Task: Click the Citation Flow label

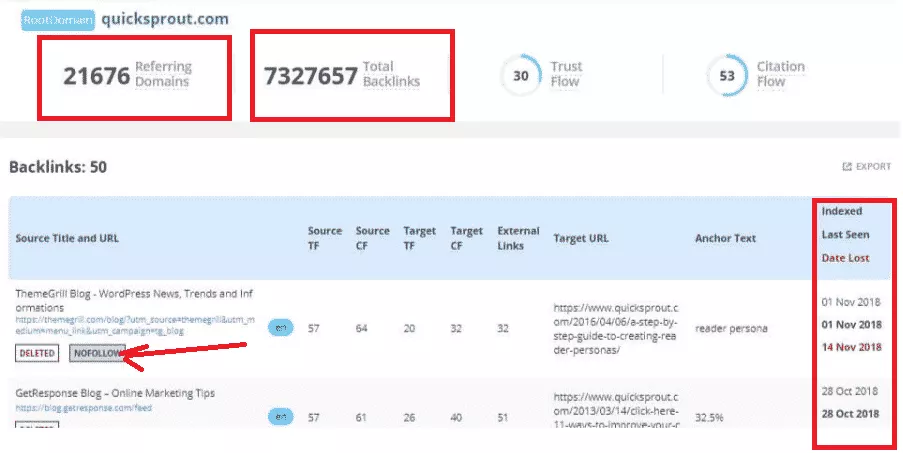Action: point(780,74)
